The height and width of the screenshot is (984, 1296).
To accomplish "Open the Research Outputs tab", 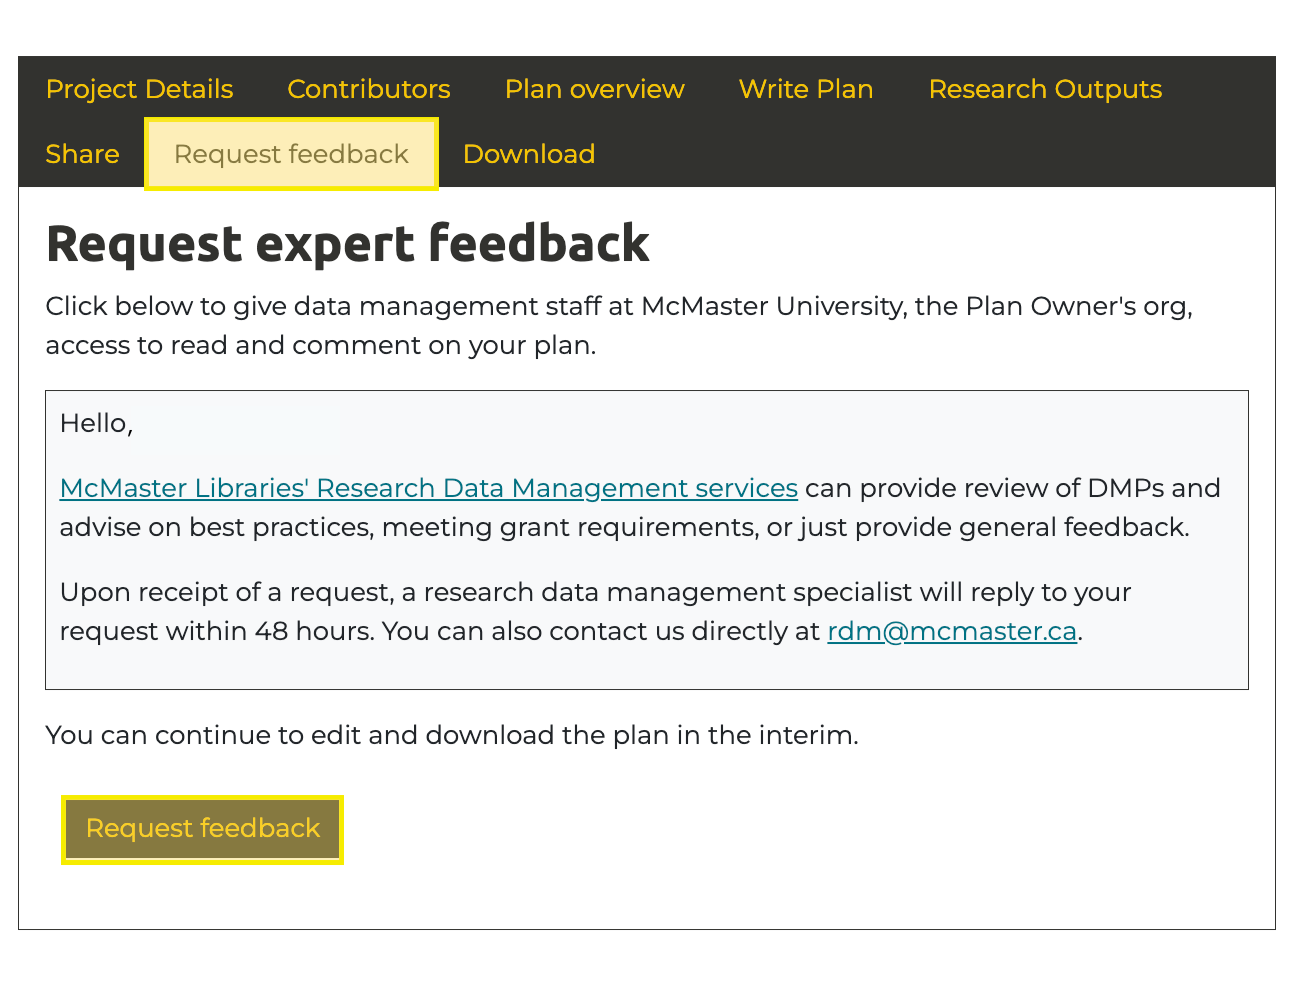I will point(1045,89).
